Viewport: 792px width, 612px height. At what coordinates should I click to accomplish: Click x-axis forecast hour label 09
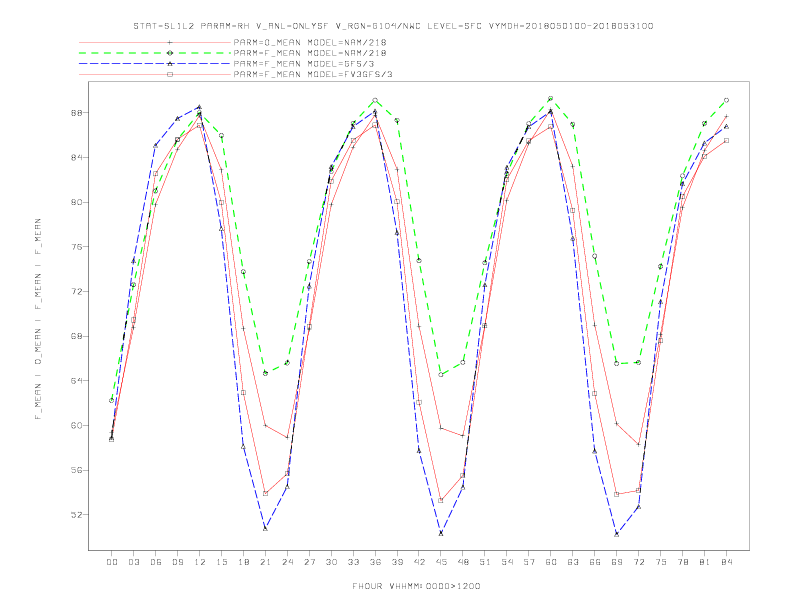coord(177,562)
